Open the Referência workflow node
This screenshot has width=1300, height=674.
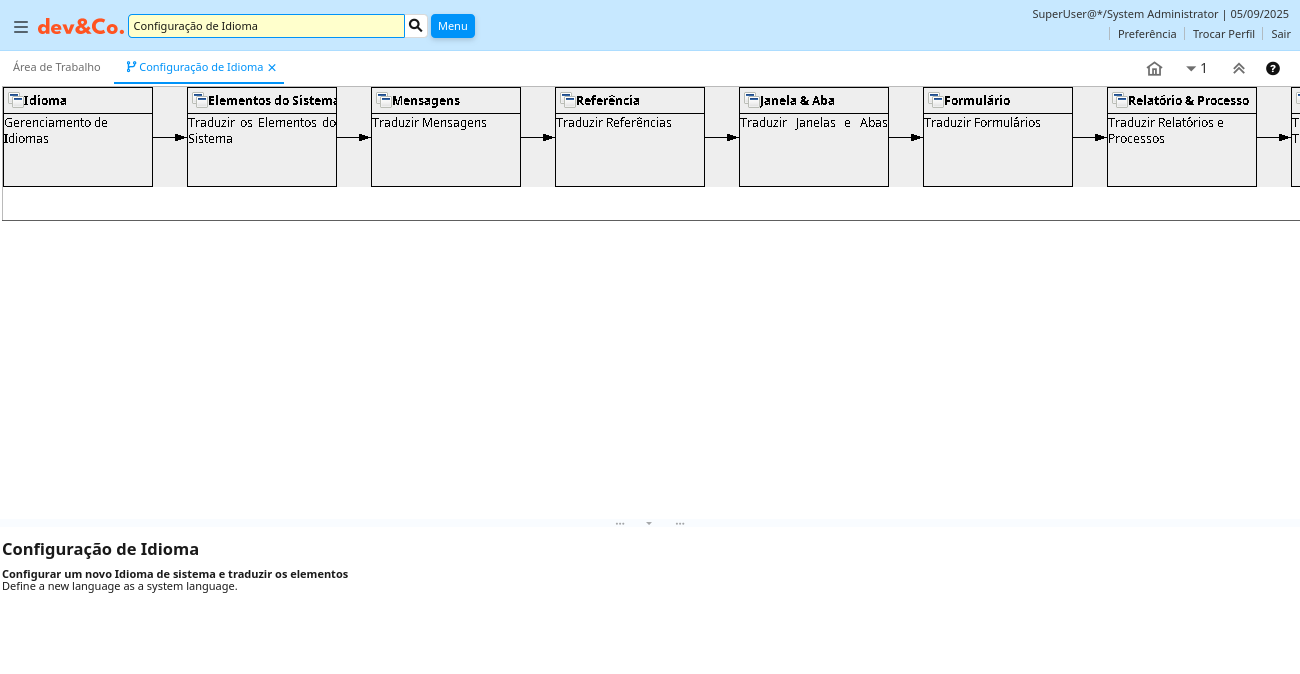pos(630,136)
